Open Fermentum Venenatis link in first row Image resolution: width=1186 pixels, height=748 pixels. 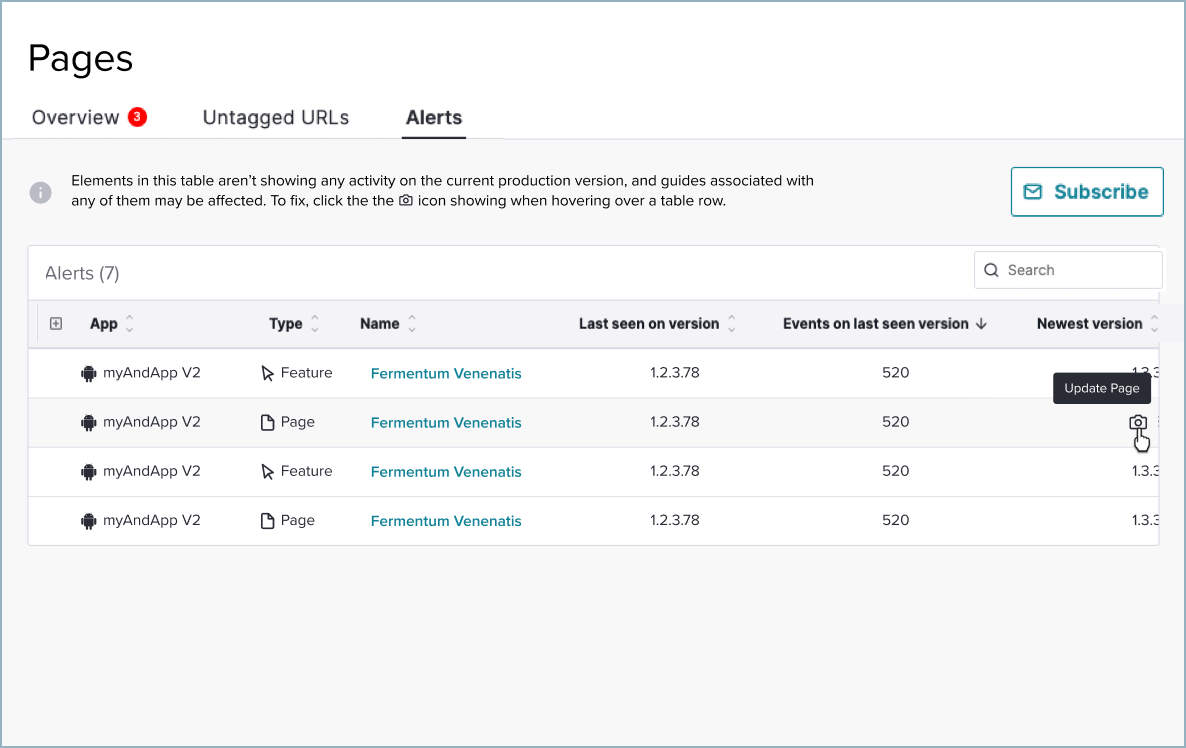pos(446,373)
